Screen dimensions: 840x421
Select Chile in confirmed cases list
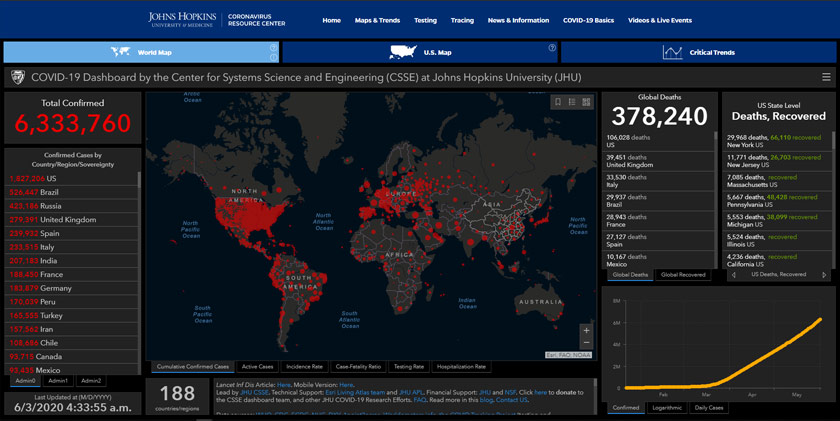tap(71, 343)
